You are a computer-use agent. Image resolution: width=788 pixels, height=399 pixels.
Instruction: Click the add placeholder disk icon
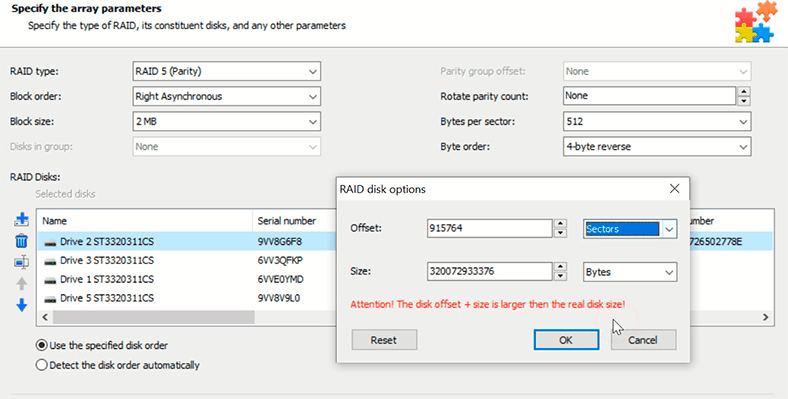click(x=22, y=262)
